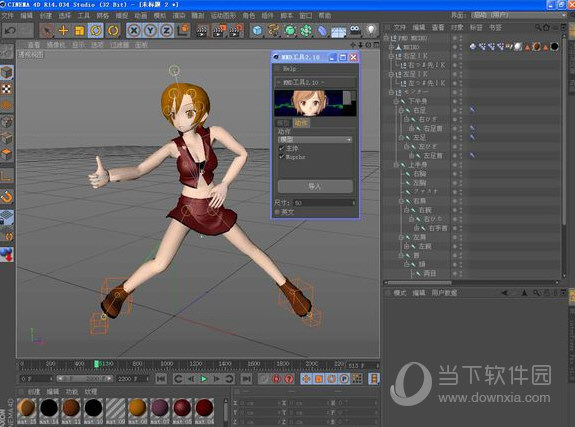This screenshot has height=427, width=575.
Task: Click the record keyframe red button
Action: tap(276, 379)
